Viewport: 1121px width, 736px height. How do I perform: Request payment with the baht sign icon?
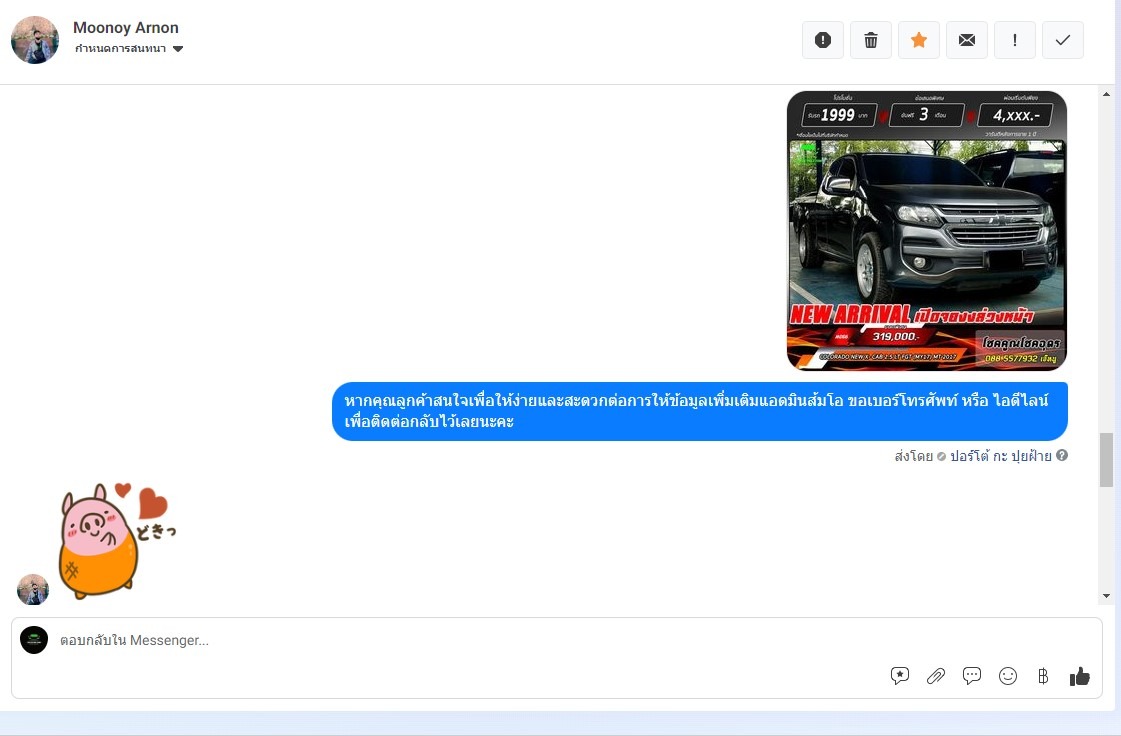pyautogui.click(x=1043, y=676)
